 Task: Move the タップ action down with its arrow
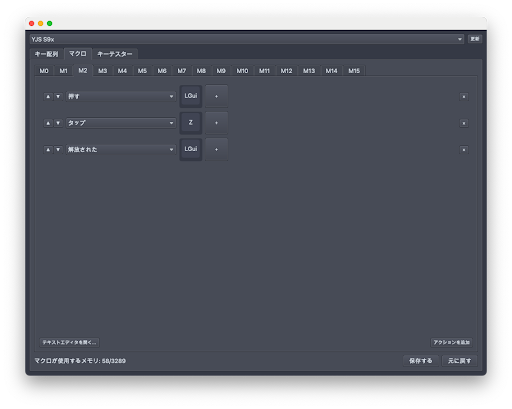coord(58,123)
